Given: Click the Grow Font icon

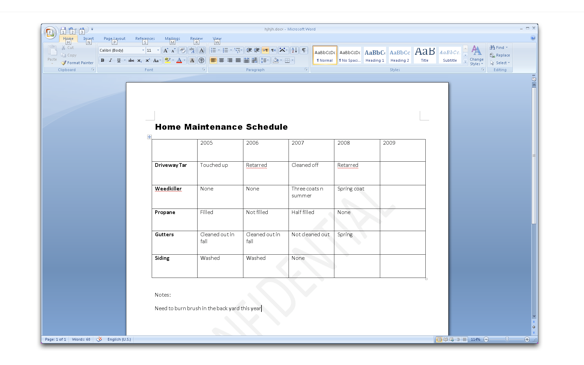Looking at the screenshot, I should [x=166, y=51].
